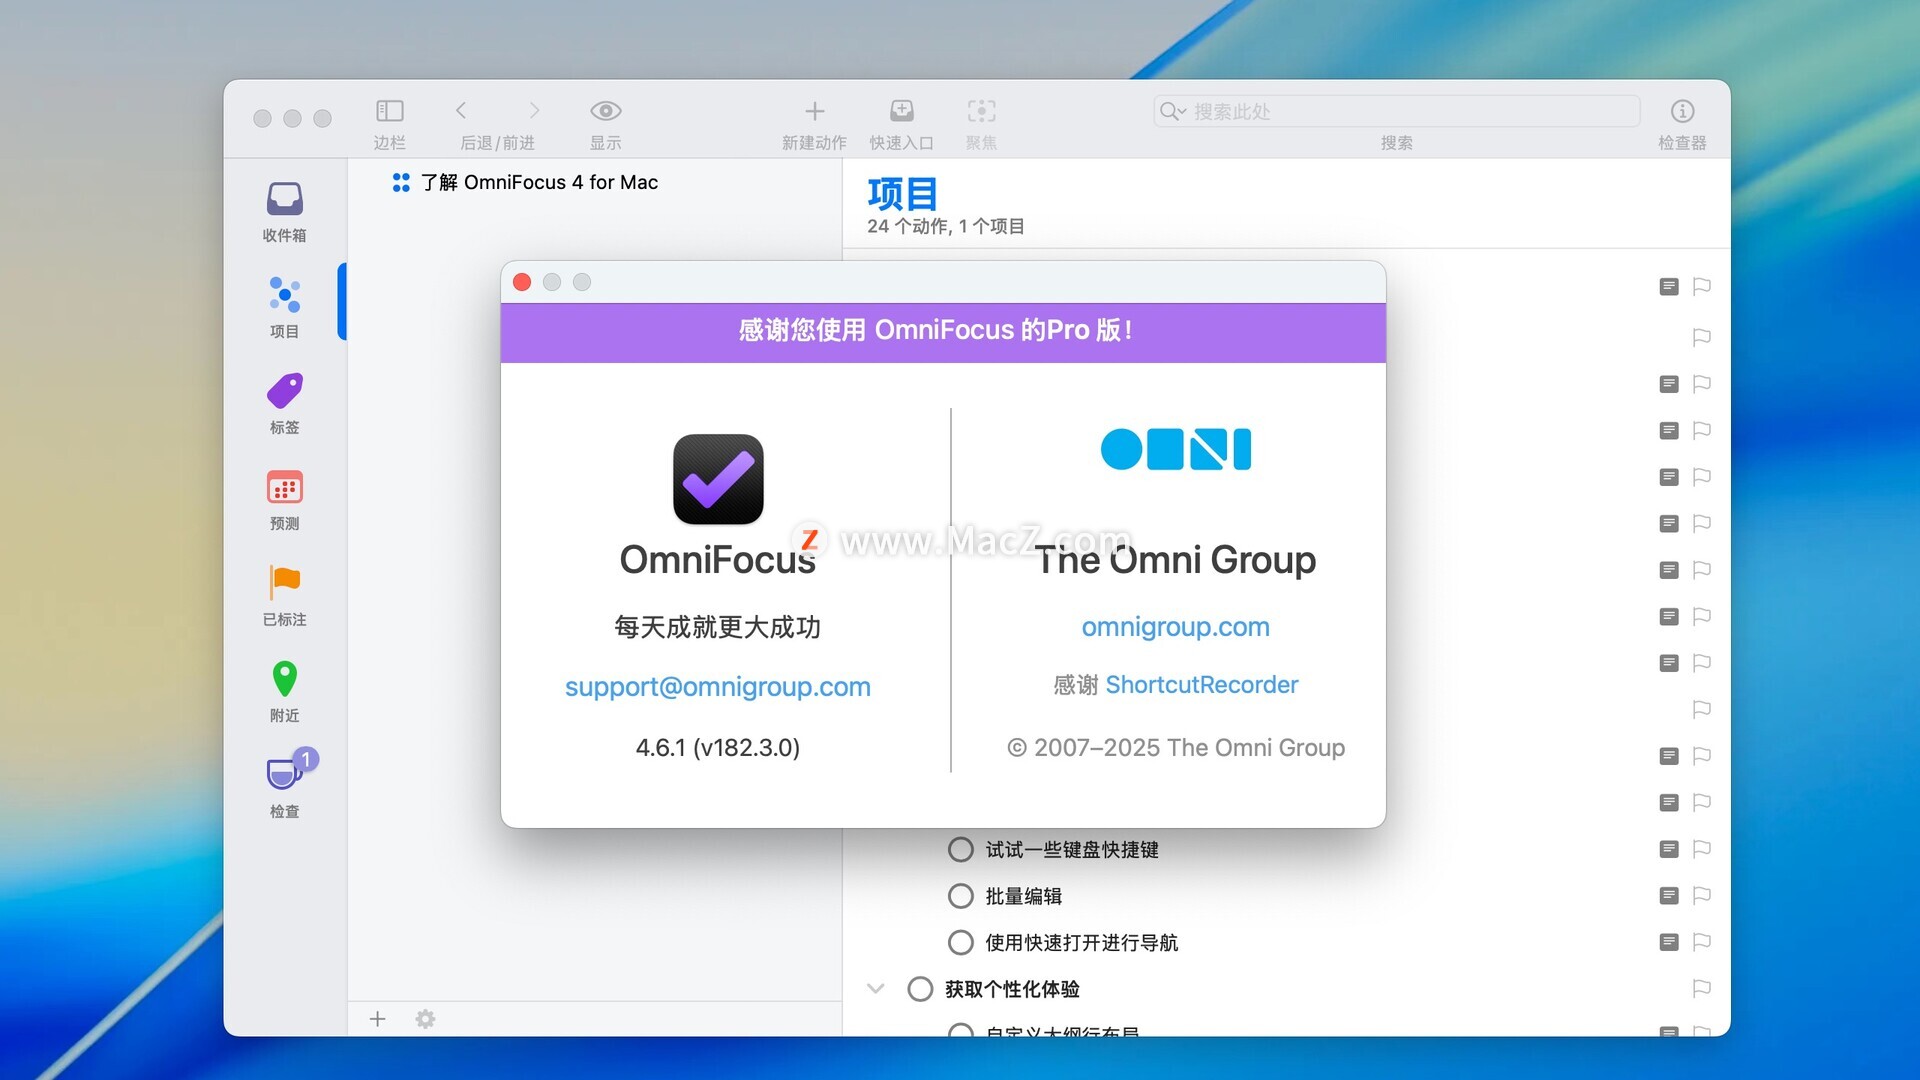Go forward with the 前进 arrow
1920x1080 pixels.
click(x=534, y=111)
